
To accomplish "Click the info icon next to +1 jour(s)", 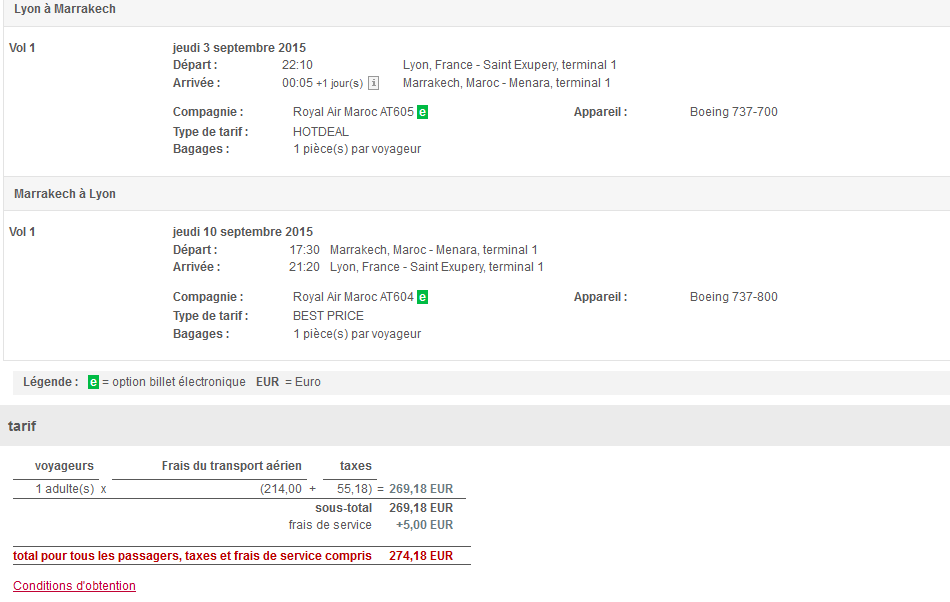I will coord(373,83).
